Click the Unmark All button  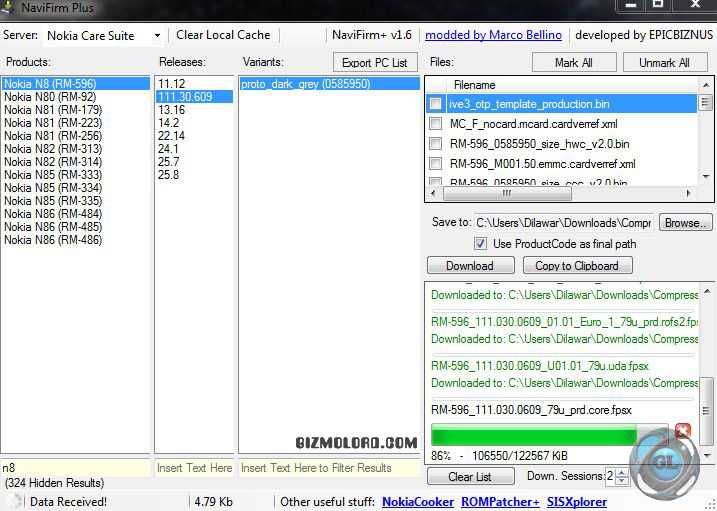click(665, 63)
